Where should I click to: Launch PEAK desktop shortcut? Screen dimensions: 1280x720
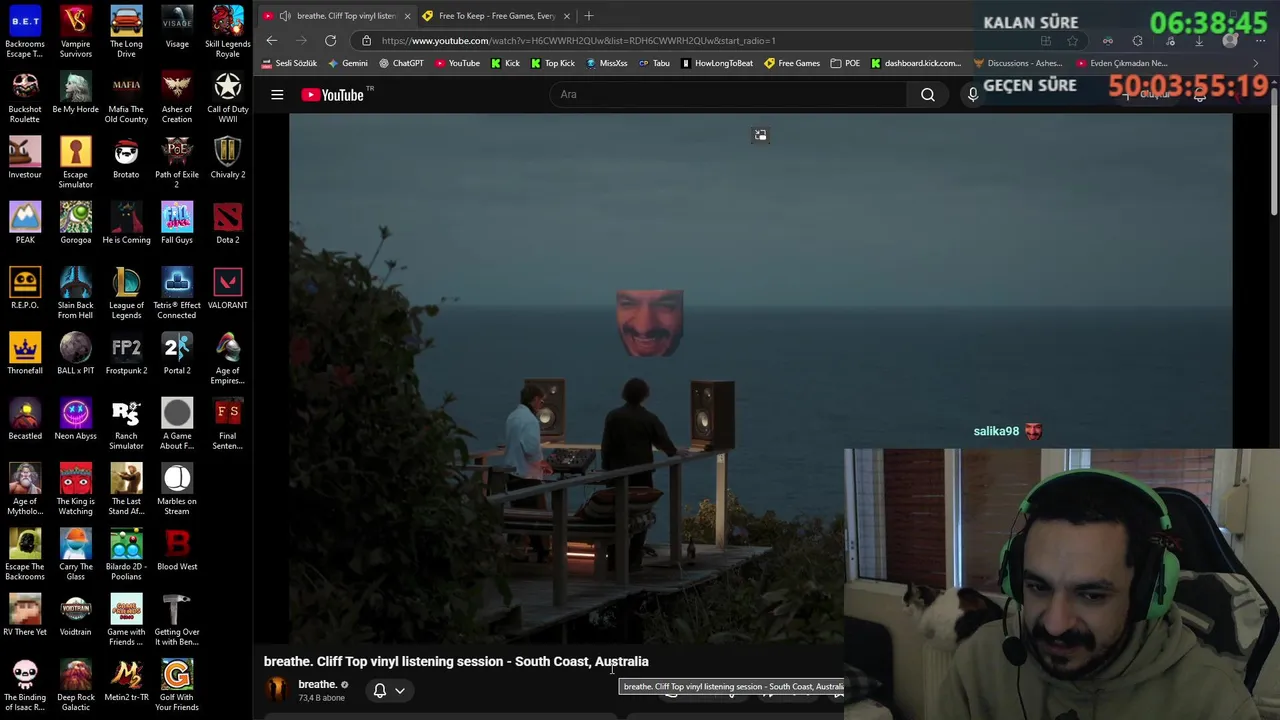click(x=25, y=222)
